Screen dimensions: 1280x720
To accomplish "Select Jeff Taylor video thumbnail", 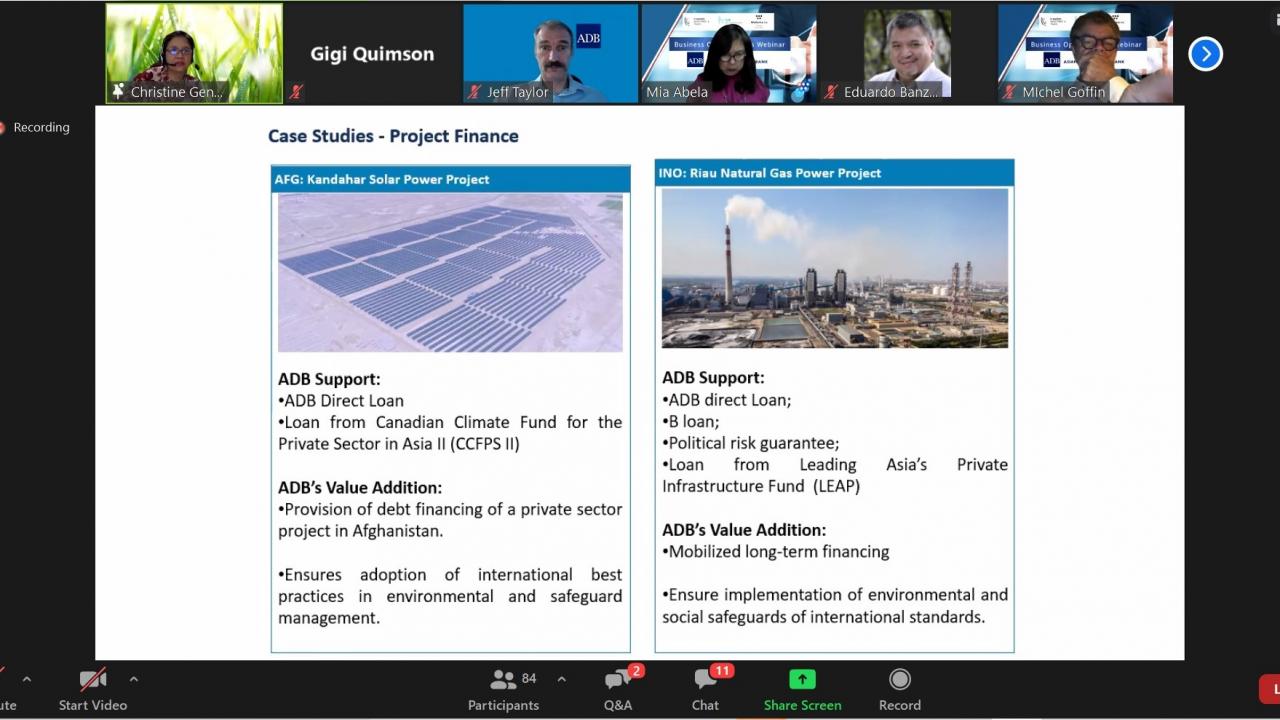I will pos(550,53).
